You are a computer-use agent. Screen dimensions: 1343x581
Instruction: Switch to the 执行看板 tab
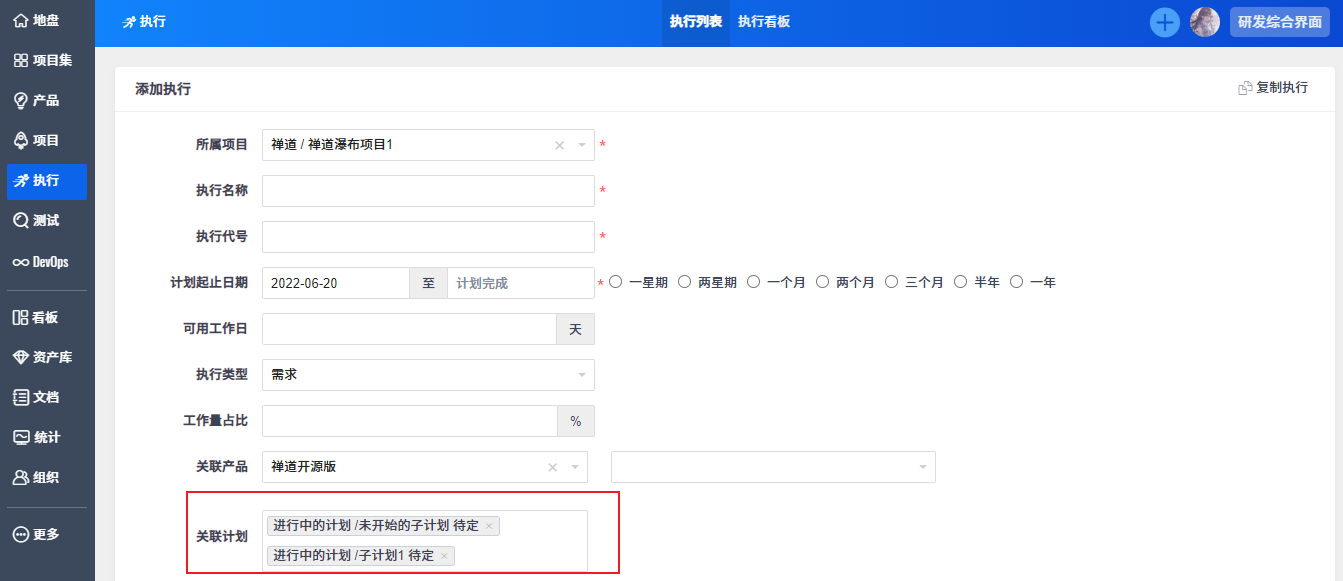pyautogui.click(x=764, y=22)
